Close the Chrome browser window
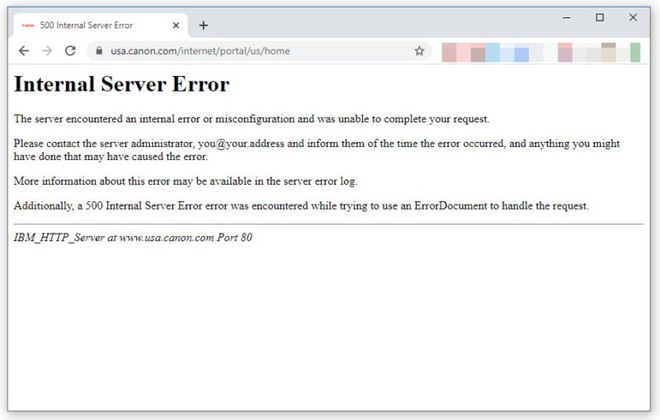The width and height of the screenshot is (660, 420). coord(633,17)
